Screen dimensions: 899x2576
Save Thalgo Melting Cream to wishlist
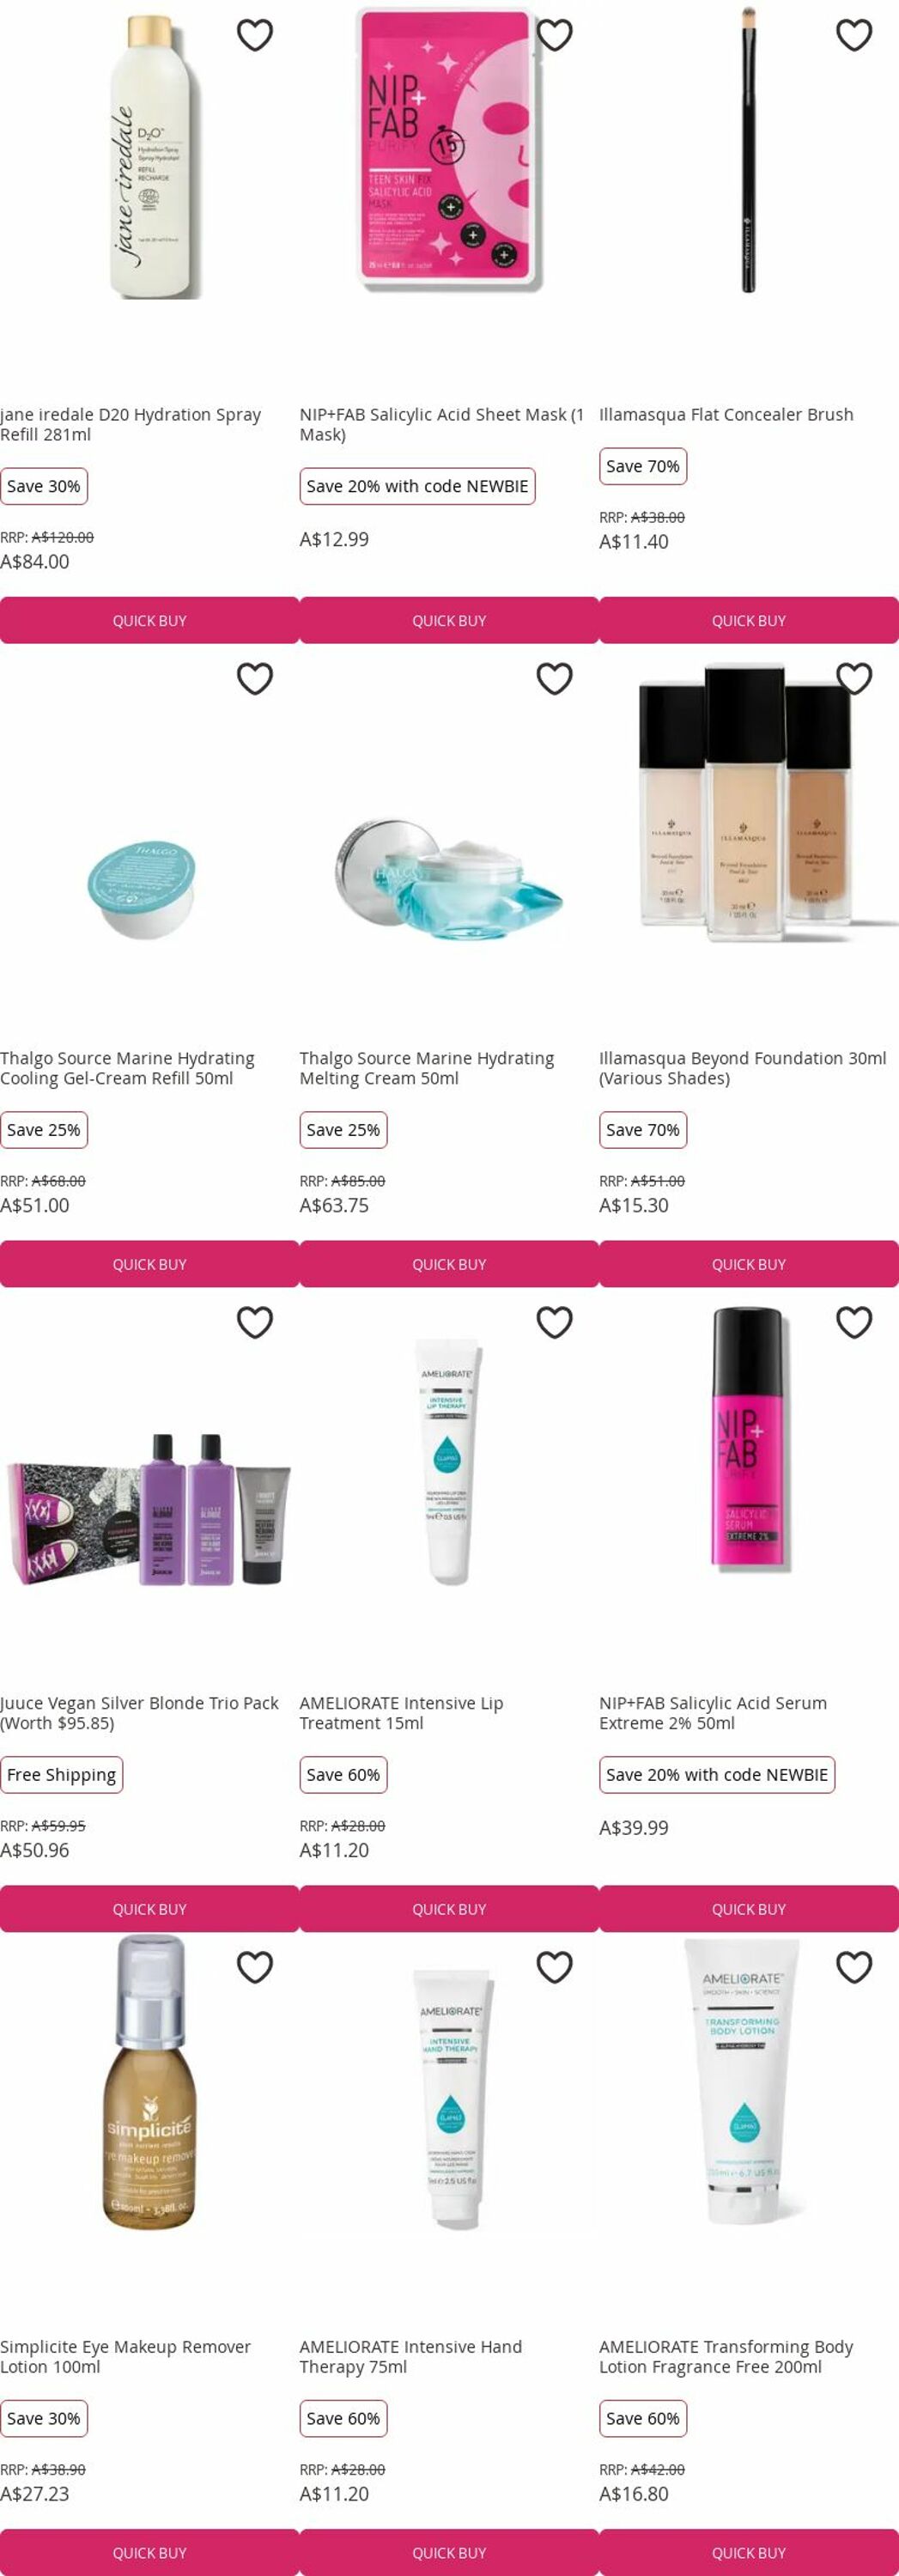[555, 679]
